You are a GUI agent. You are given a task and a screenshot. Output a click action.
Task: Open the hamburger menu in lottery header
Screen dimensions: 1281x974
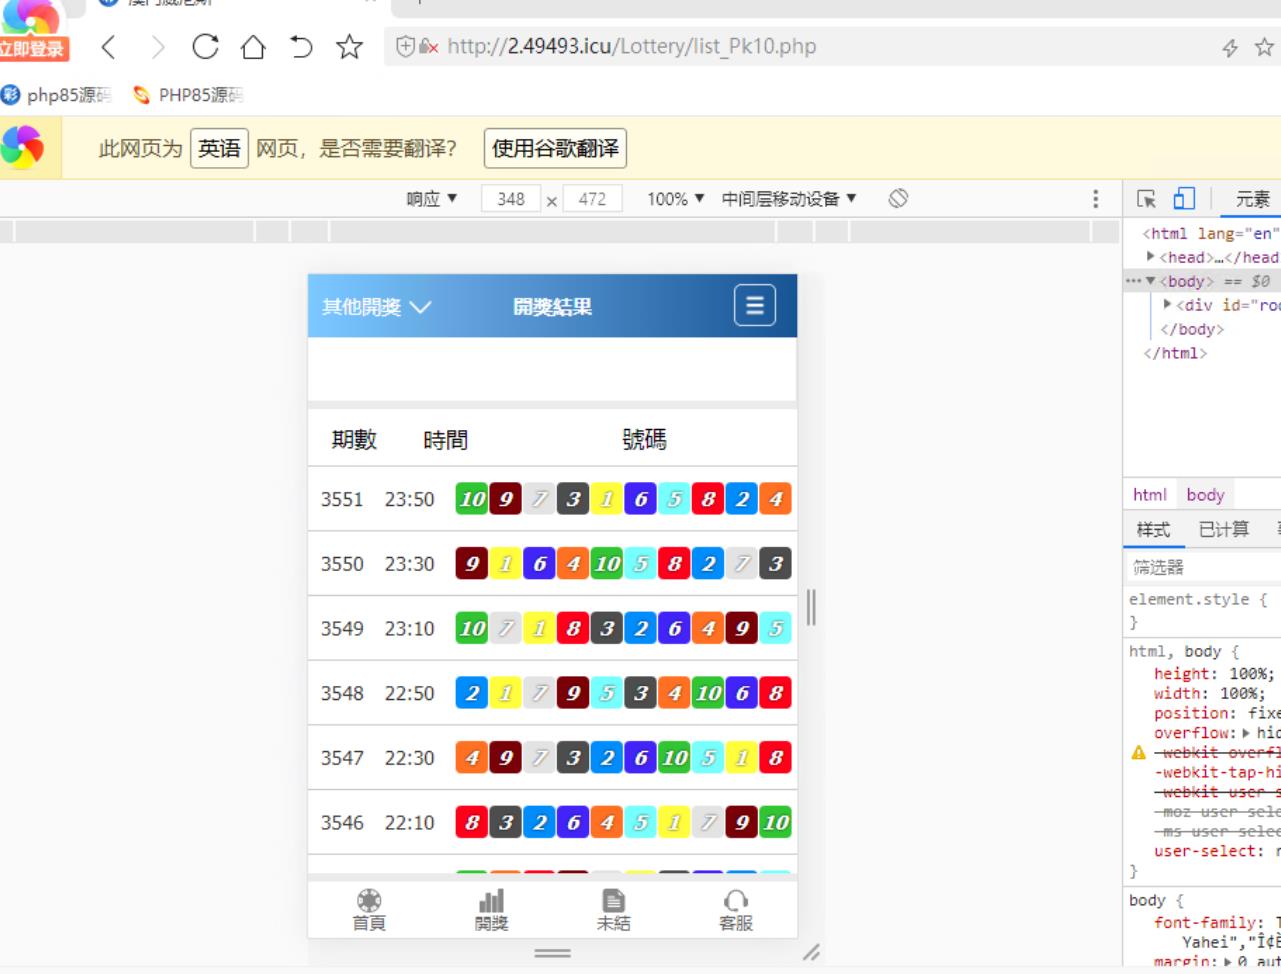point(754,306)
